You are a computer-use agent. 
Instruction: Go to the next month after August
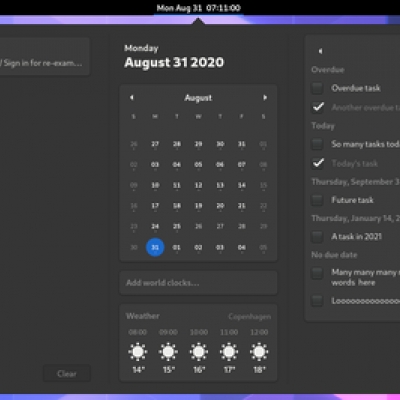(x=265, y=98)
